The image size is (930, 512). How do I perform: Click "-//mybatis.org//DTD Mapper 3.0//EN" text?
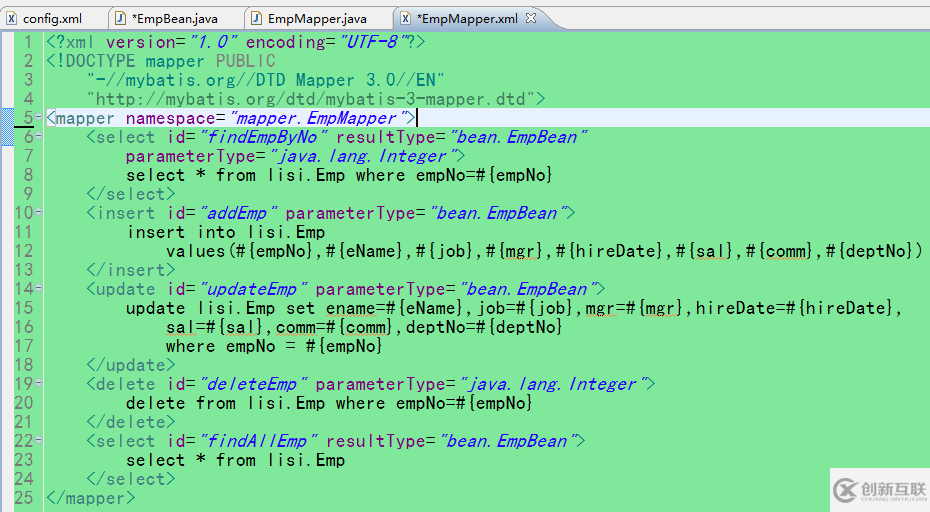click(x=266, y=80)
